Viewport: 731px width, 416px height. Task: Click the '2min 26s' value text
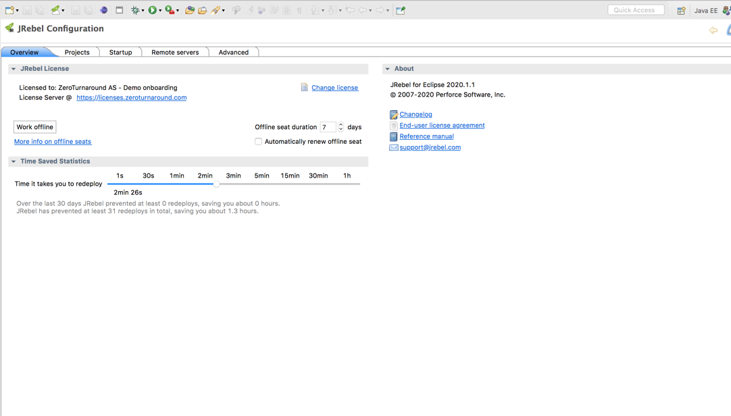click(x=128, y=192)
